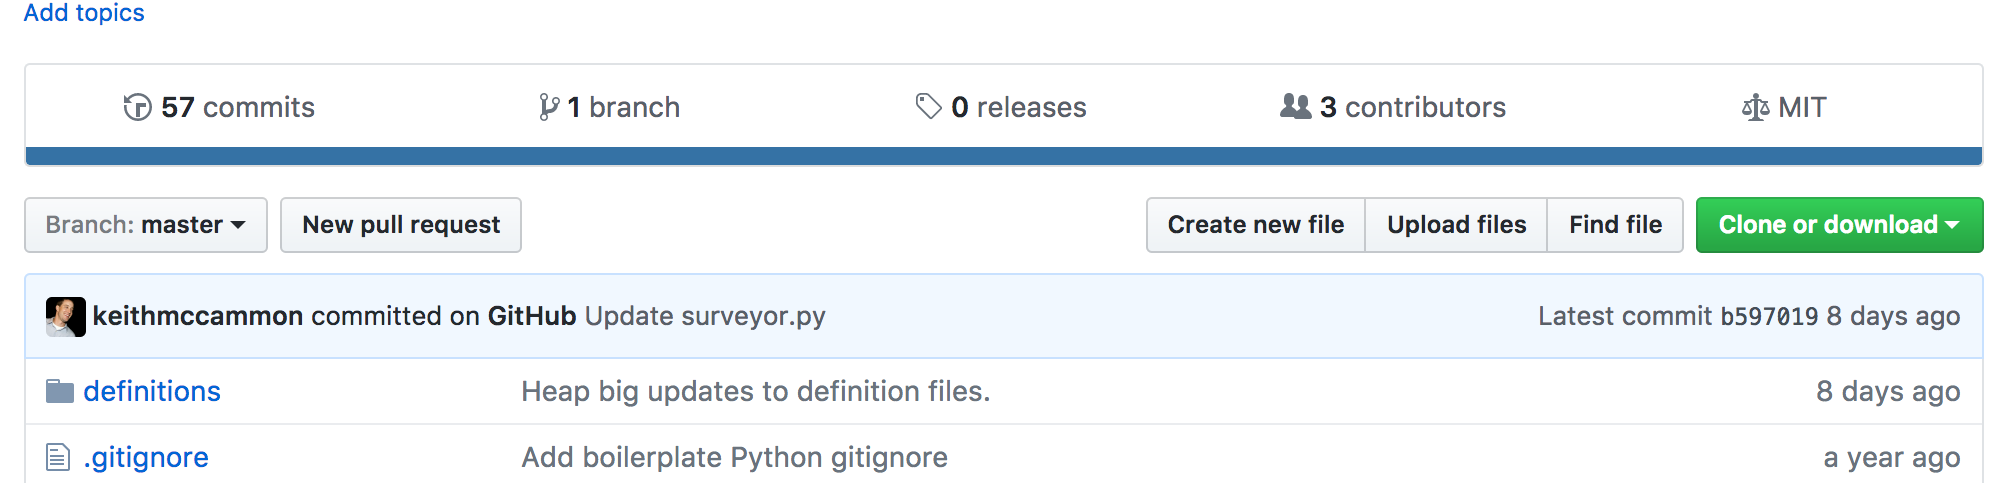The height and width of the screenshot is (483, 1996).
Task: Click the git branch icon
Action: pyautogui.click(x=548, y=107)
